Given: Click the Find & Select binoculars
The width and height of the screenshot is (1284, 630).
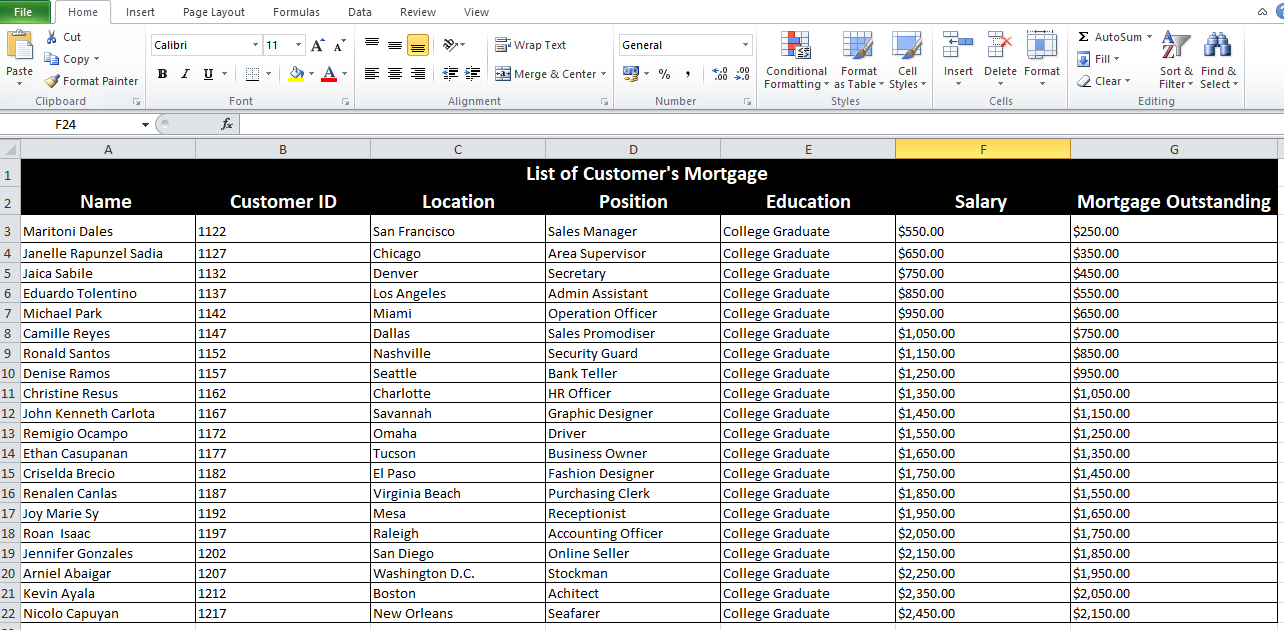Looking at the screenshot, I should (x=1218, y=46).
